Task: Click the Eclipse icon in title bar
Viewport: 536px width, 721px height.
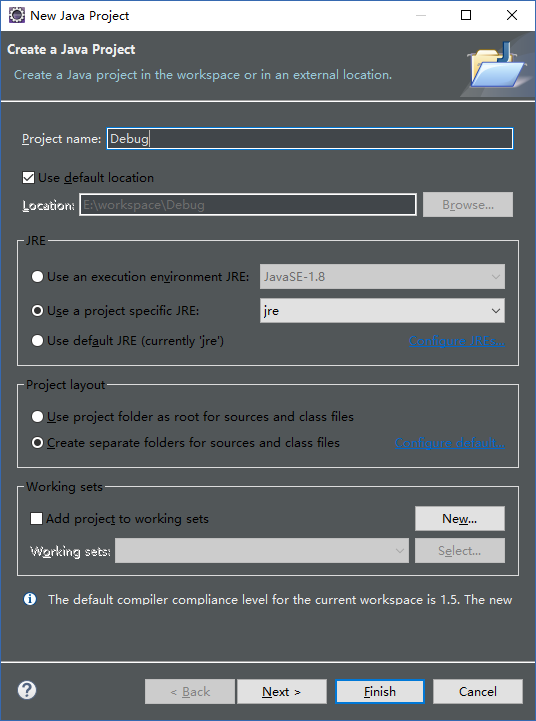Action: (17, 15)
